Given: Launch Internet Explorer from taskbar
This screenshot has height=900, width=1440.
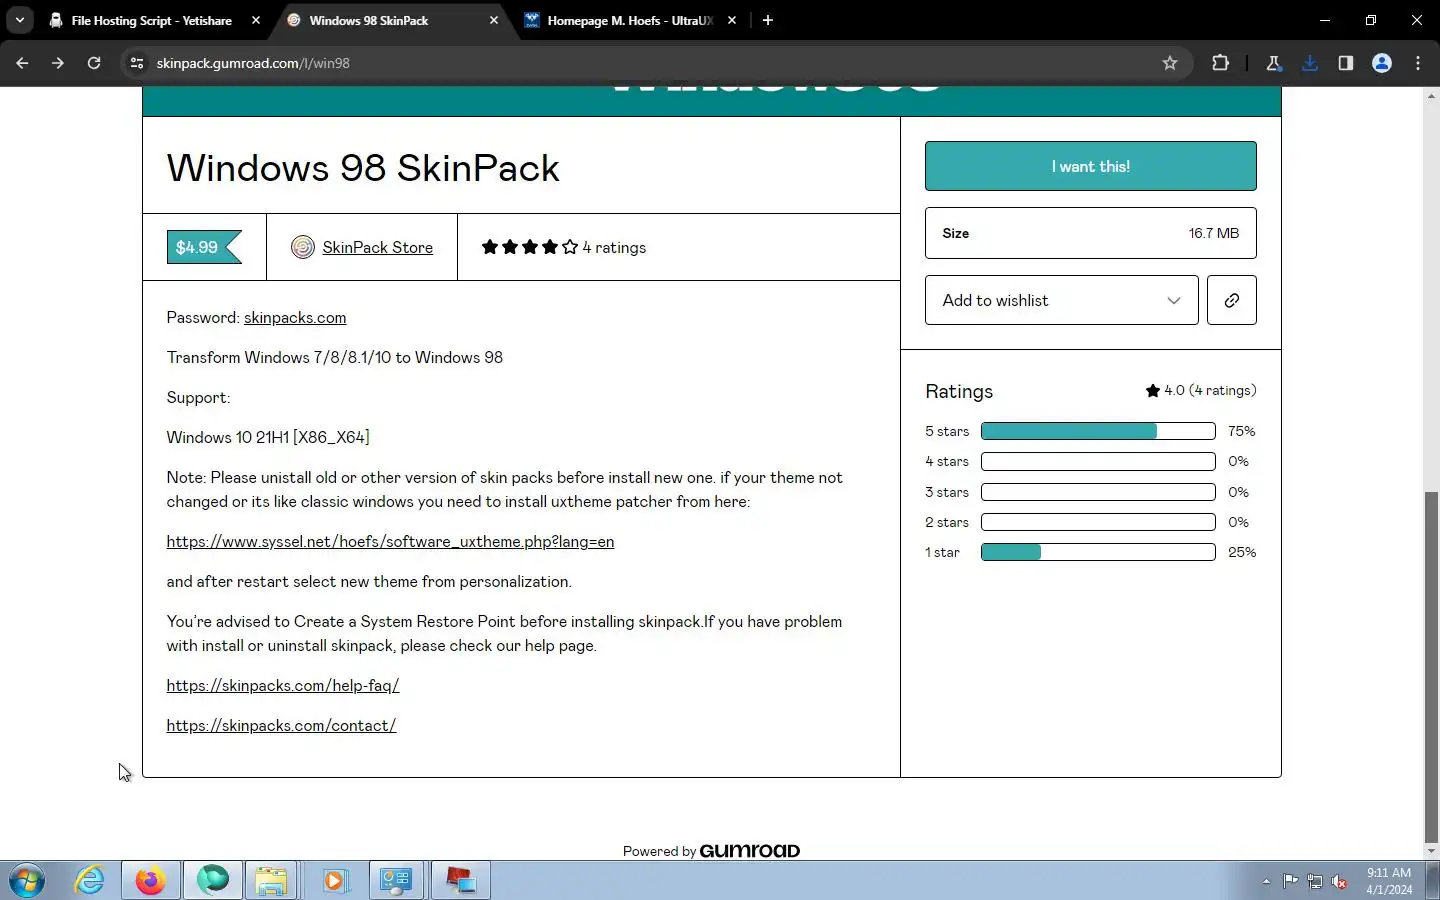Looking at the screenshot, I should click(90, 881).
